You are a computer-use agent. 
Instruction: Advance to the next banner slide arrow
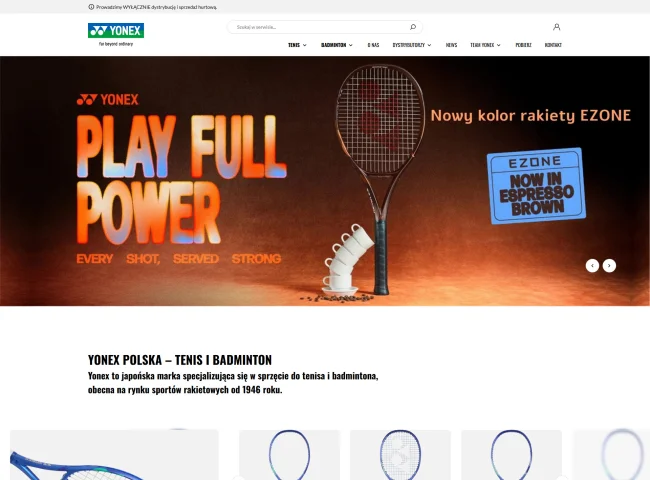(609, 265)
